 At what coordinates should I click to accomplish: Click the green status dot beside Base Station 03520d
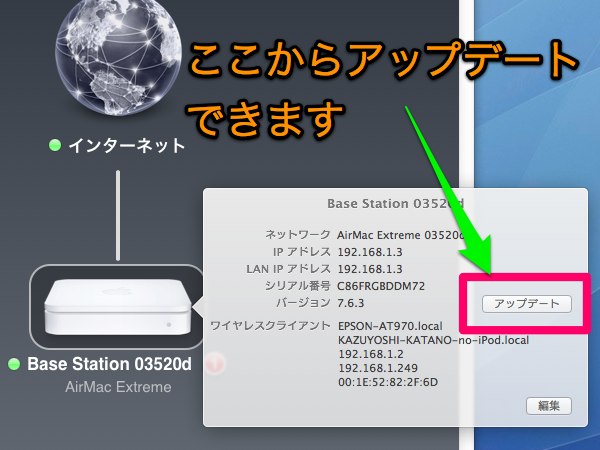point(14,364)
